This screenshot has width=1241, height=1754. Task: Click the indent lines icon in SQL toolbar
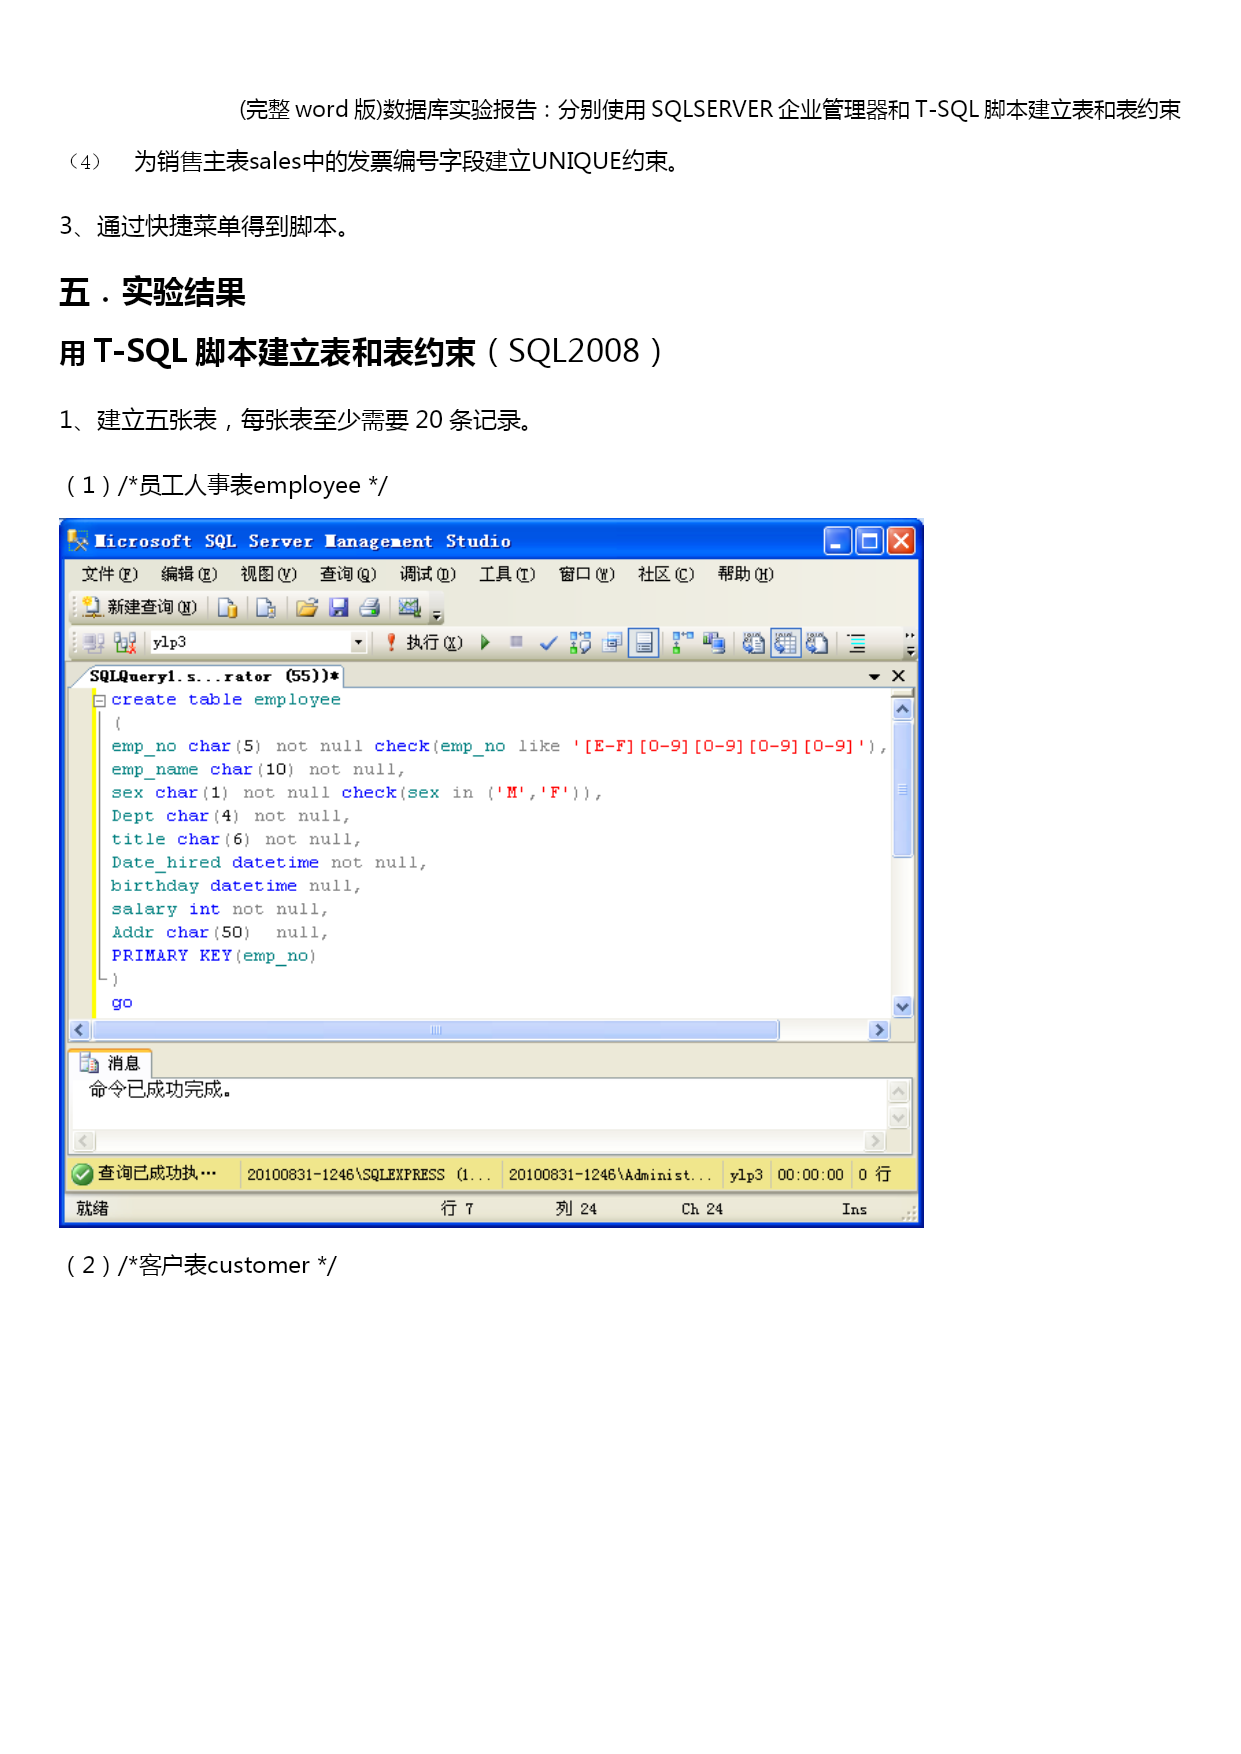click(x=857, y=643)
